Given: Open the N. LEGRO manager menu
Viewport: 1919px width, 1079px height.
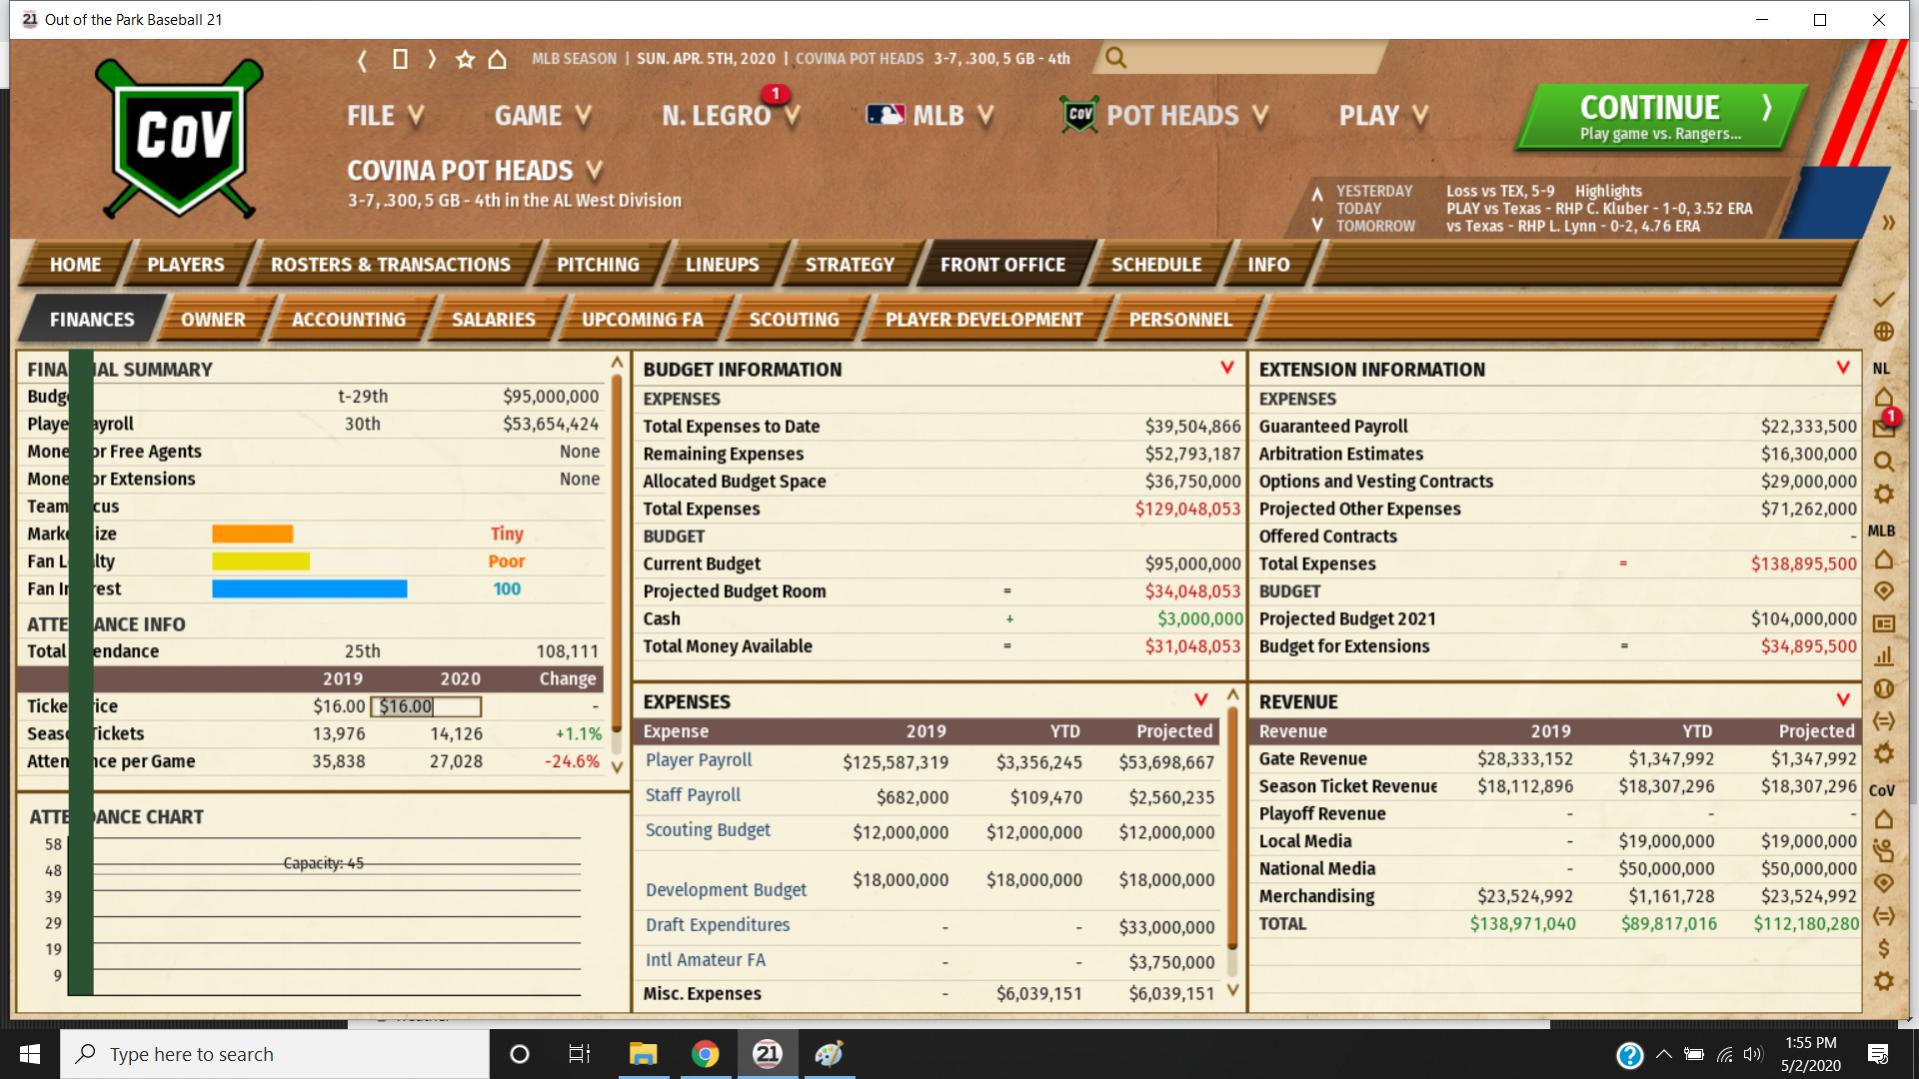Looking at the screenshot, I should coord(730,116).
